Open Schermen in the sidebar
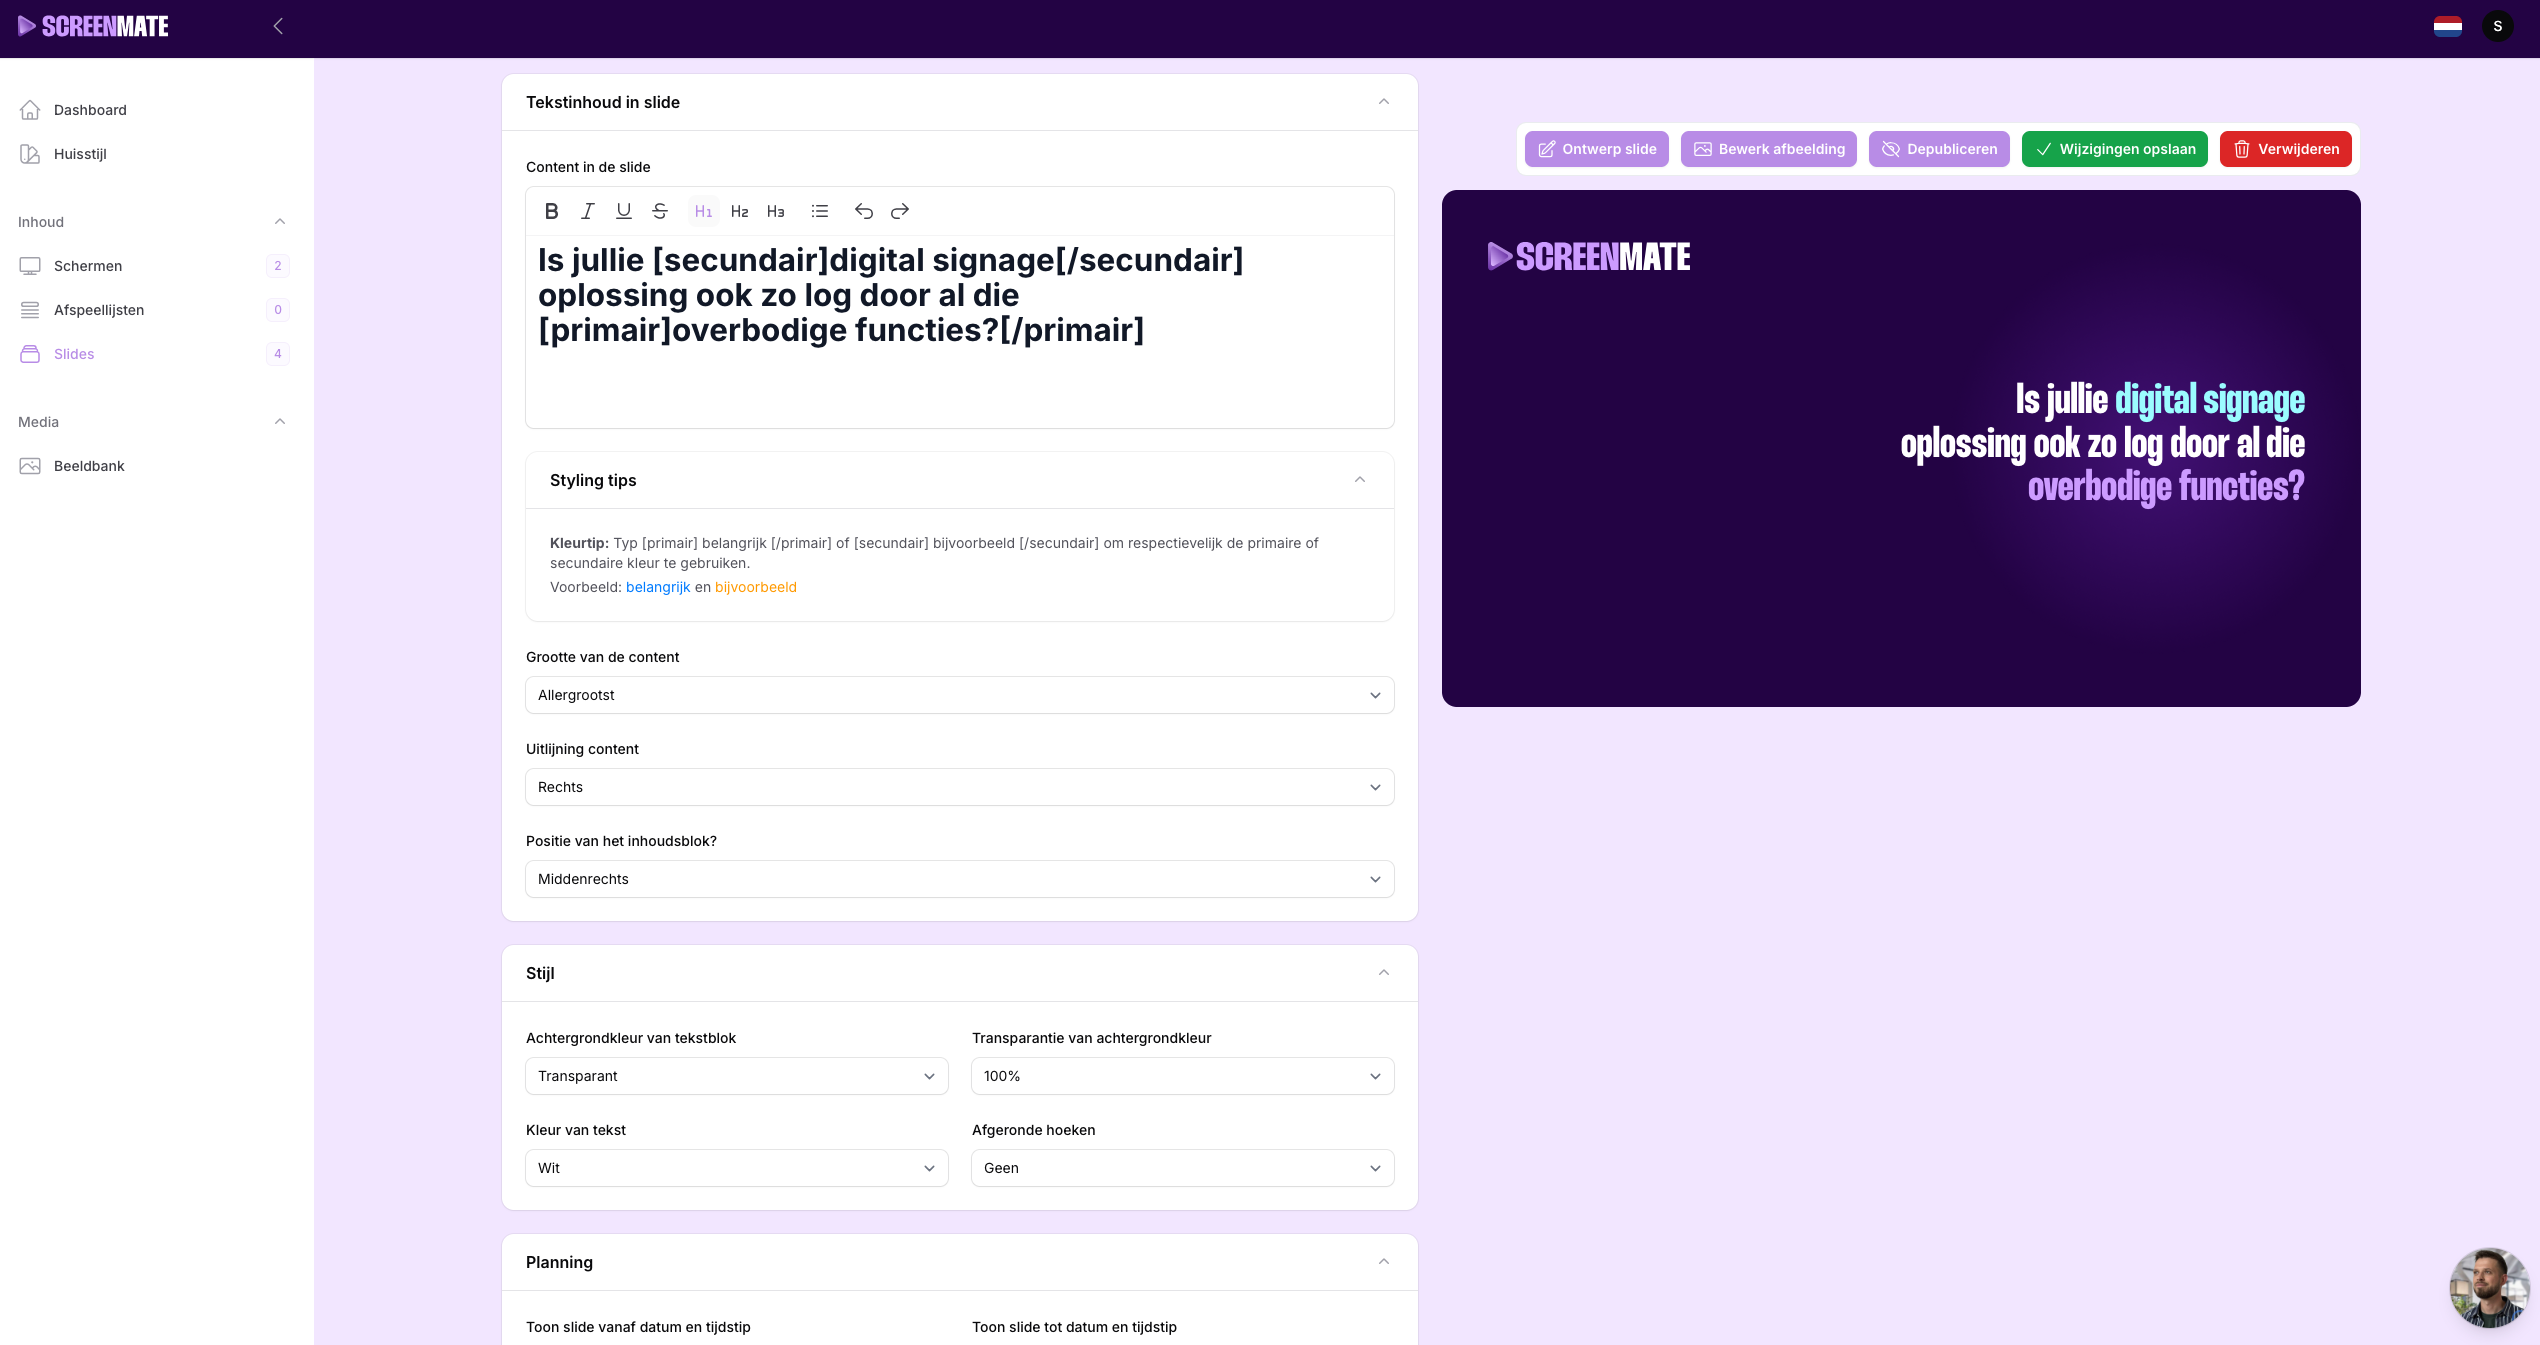The height and width of the screenshot is (1345, 2540). (88, 266)
